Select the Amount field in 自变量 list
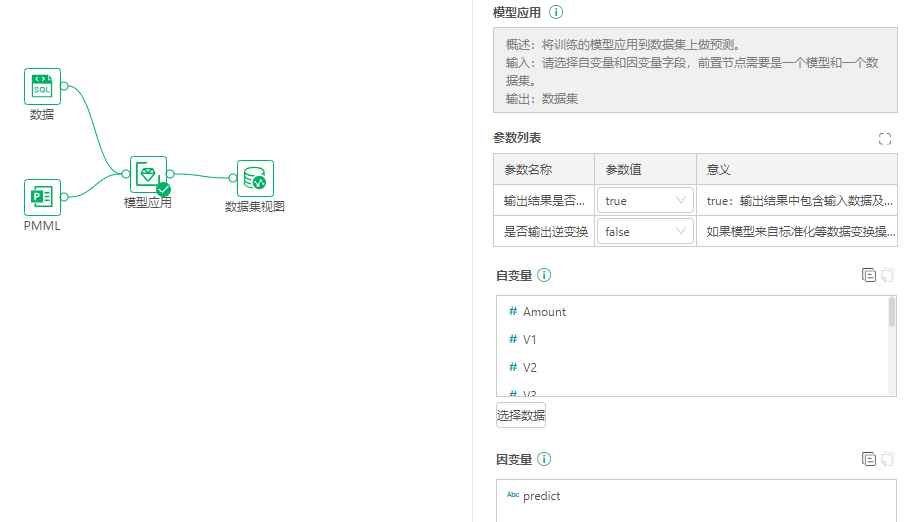This screenshot has width=910, height=522. (544, 312)
